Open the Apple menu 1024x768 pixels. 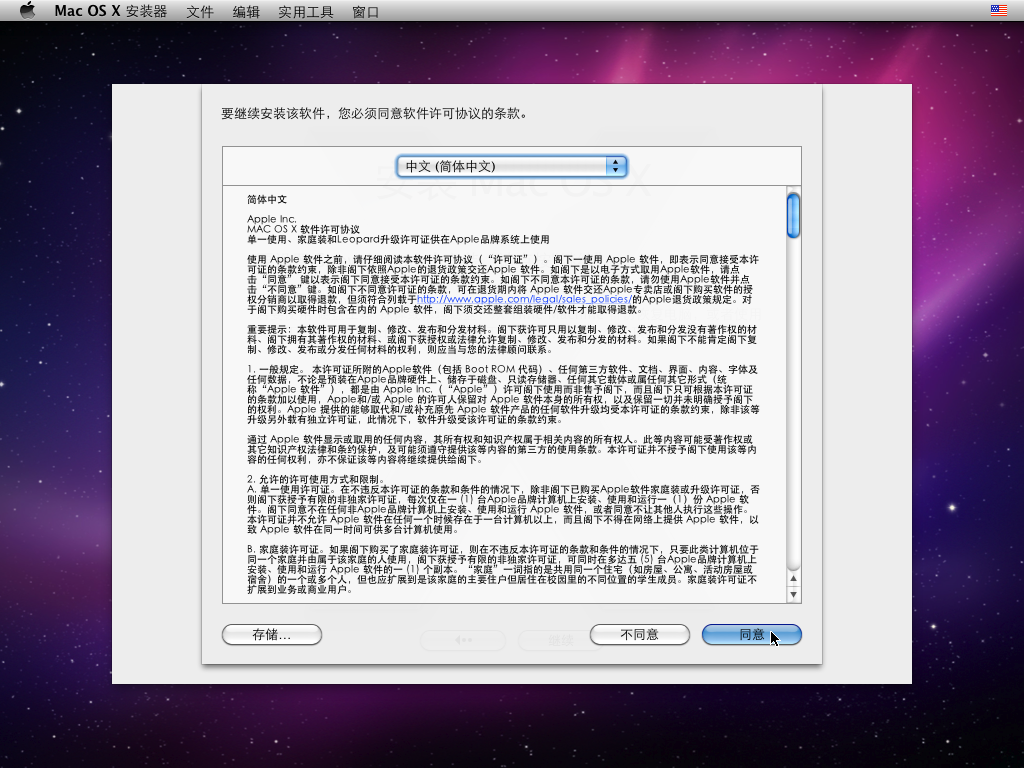[x=27, y=10]
